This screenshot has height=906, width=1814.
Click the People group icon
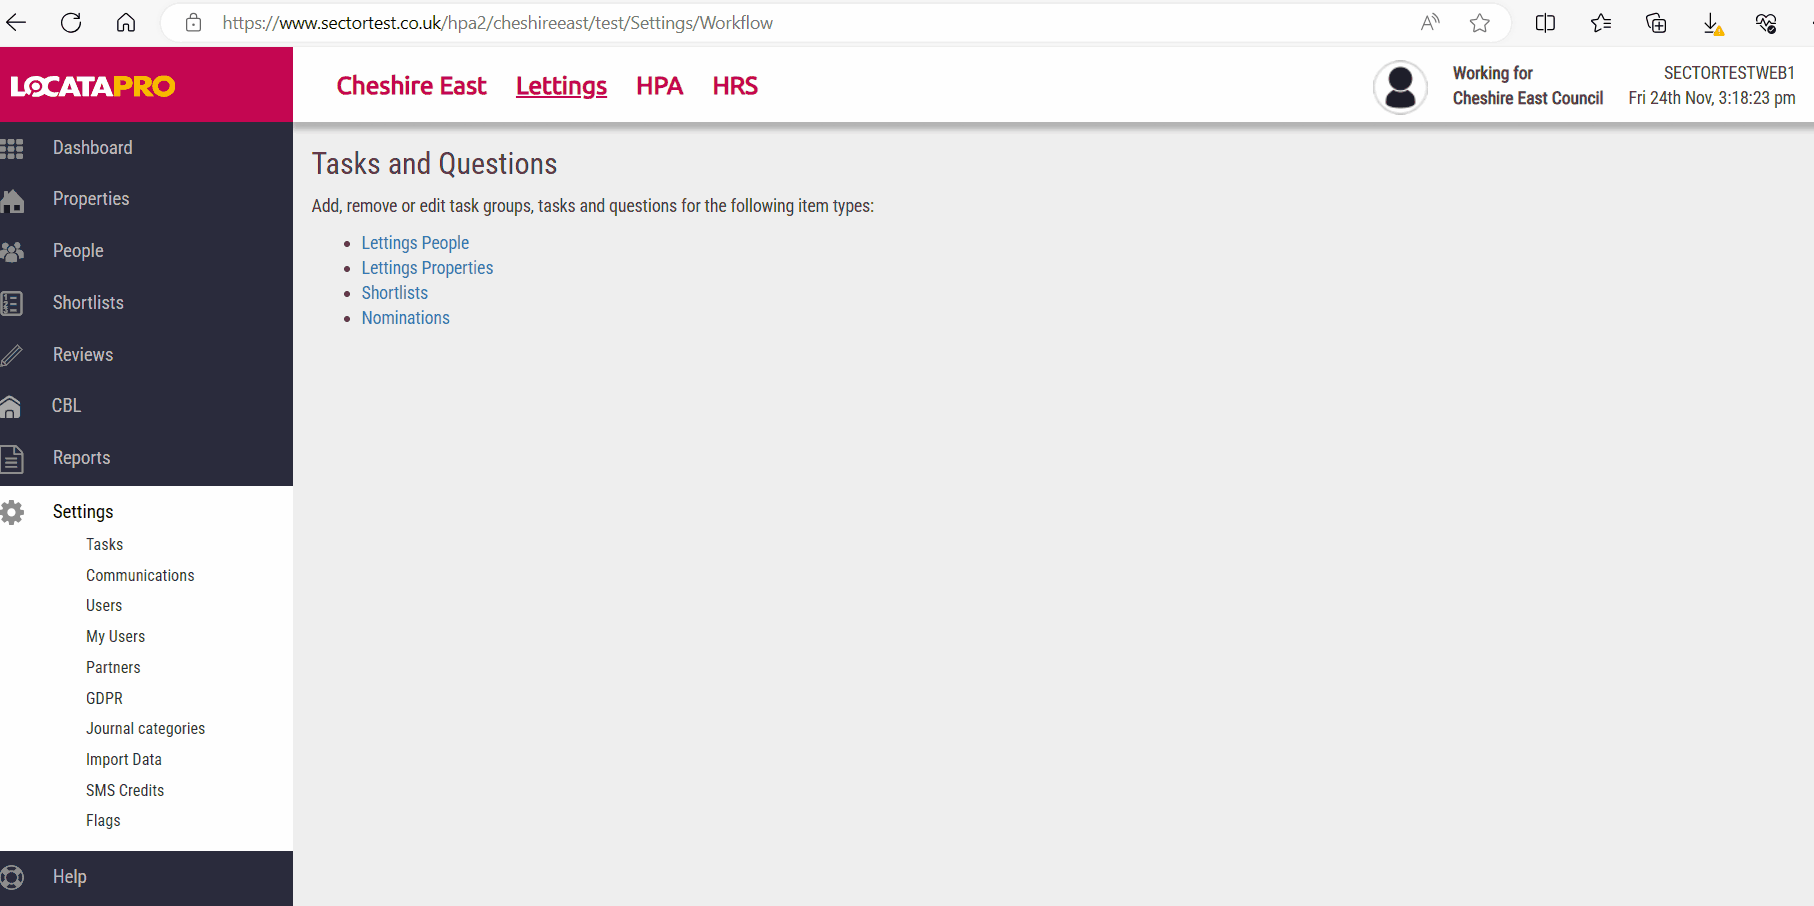[12, 251]
